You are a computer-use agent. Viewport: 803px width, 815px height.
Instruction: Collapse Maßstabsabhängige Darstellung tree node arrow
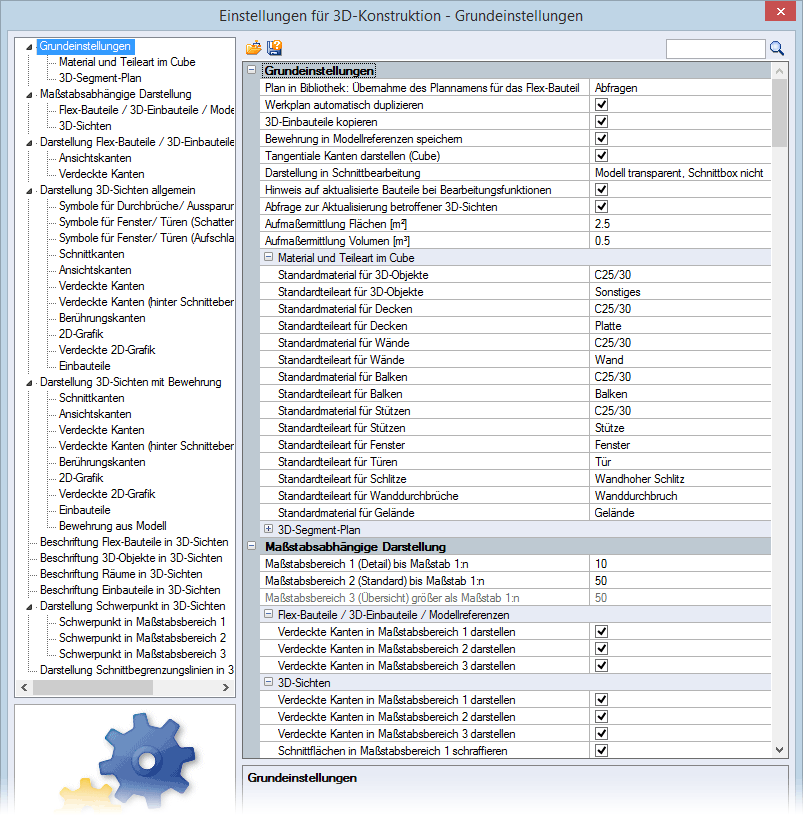point(29,95)
